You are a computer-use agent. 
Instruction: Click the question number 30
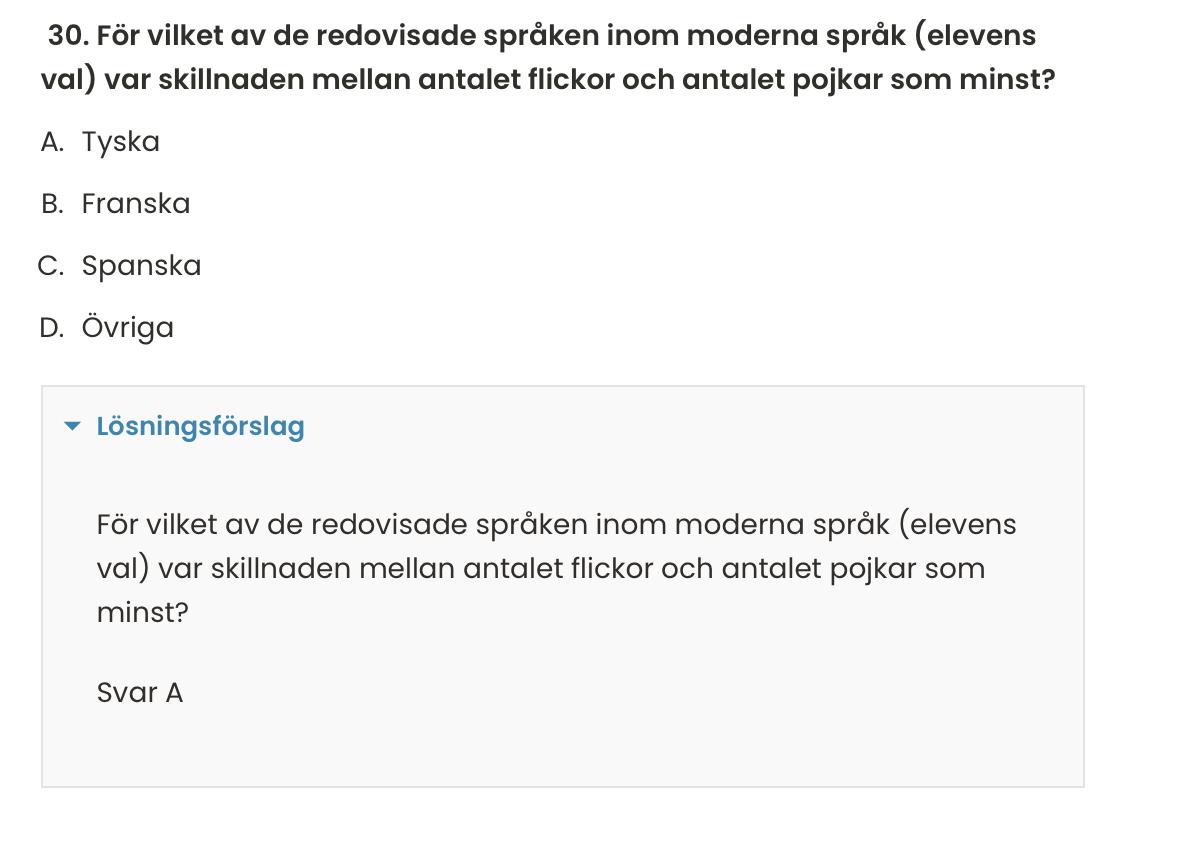pyautogui.click(x=68, y=36)
